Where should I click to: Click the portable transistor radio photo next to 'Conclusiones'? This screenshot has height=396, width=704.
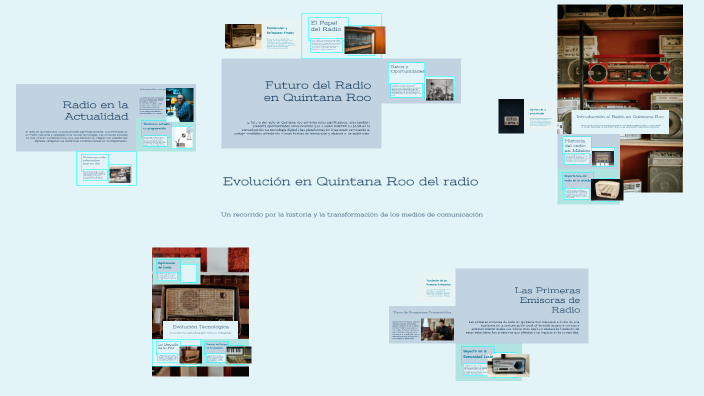(243, 36)
